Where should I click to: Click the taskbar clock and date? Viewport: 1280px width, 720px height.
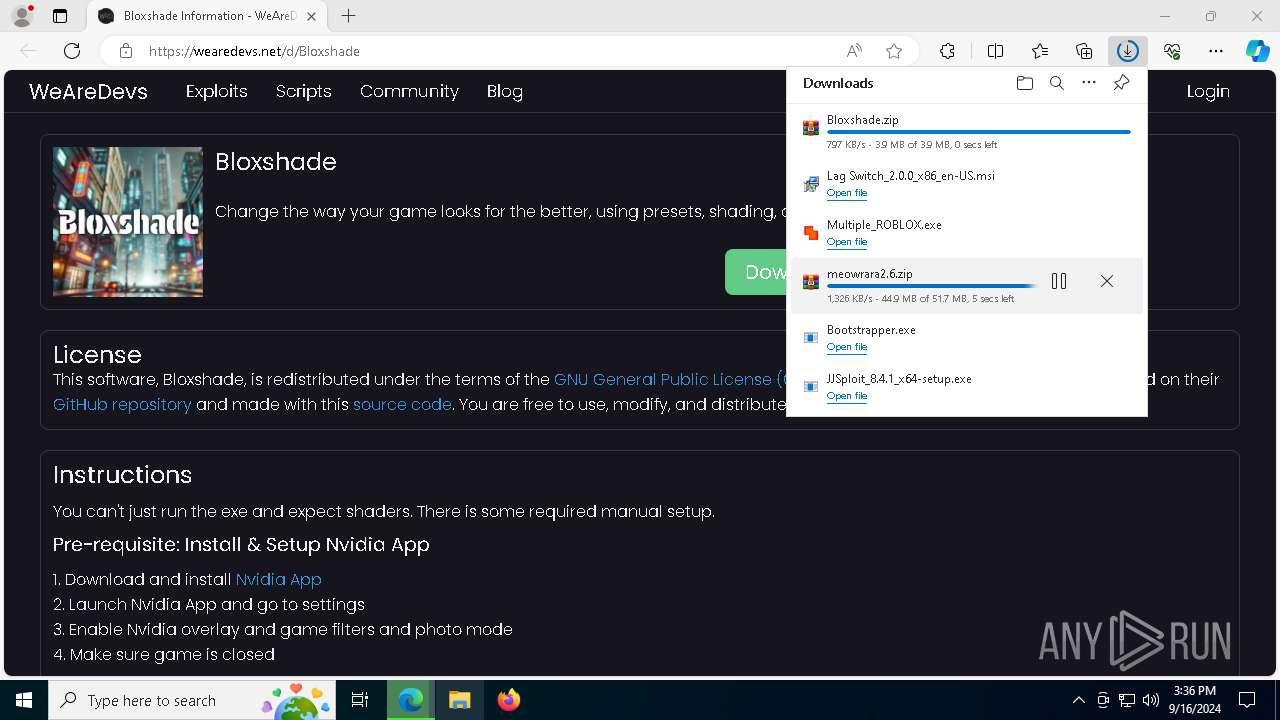[1195, 700]
